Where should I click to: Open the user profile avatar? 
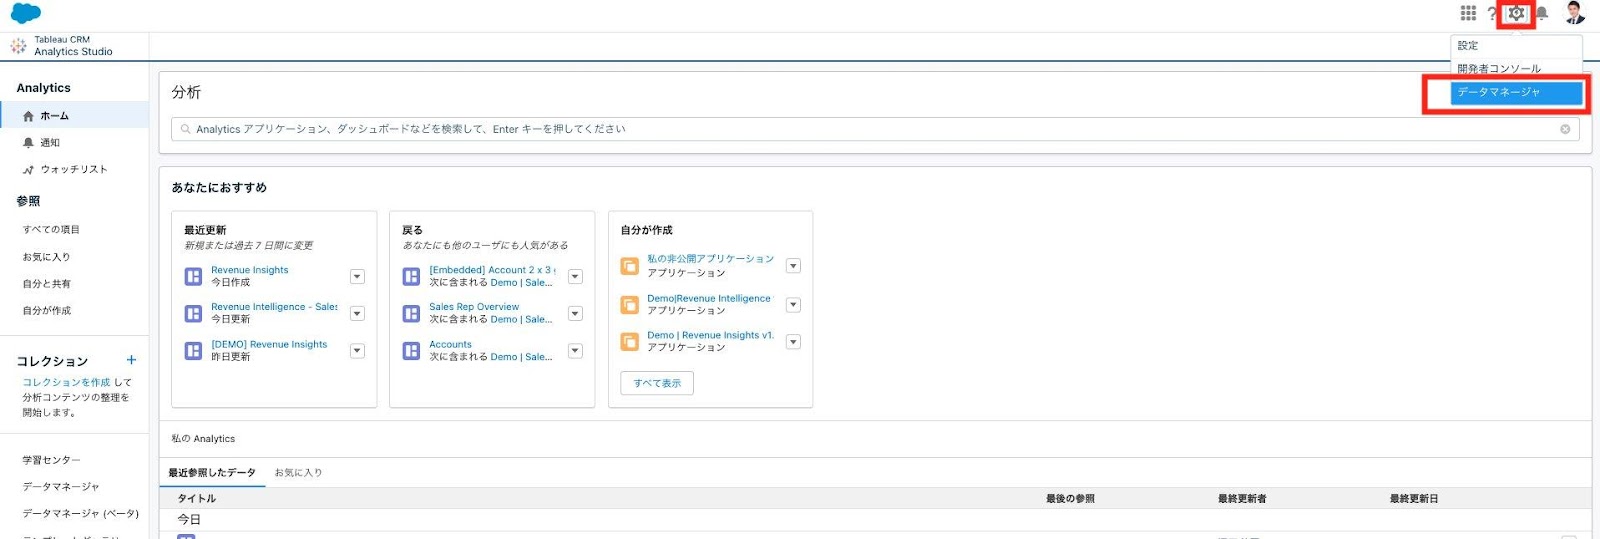point(1574,13)
